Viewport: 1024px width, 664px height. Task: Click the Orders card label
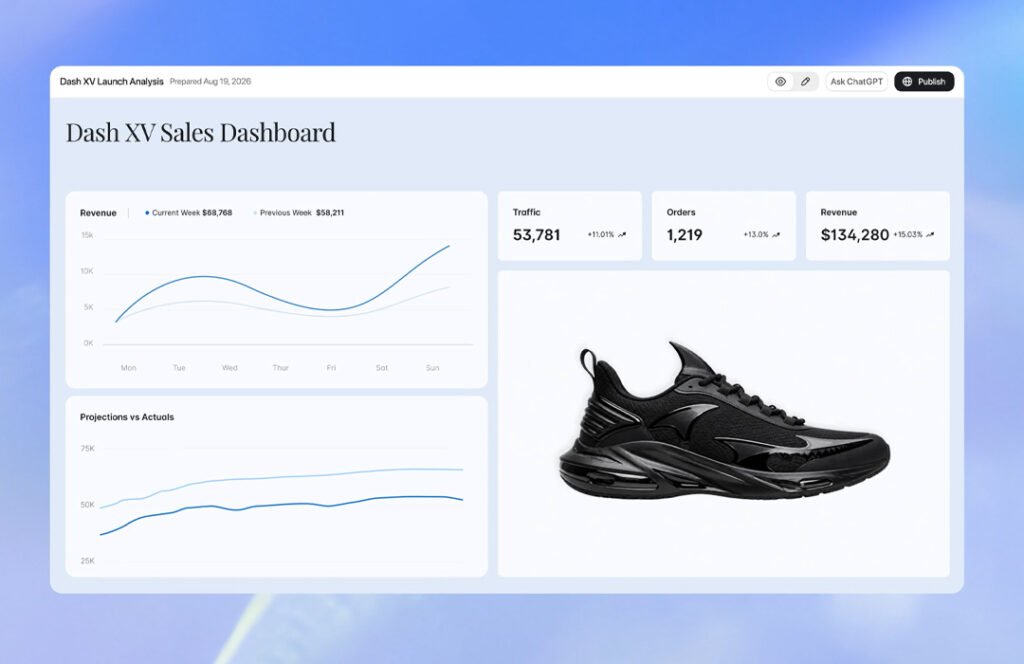coord(681,212)
